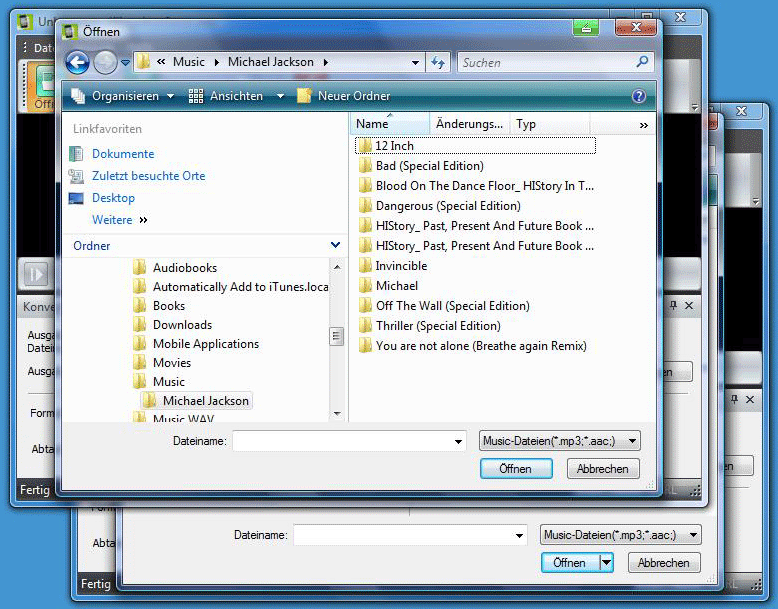
Task: Open the split arrow on back dialog Öffnen
Action: [x=606, y=563]
